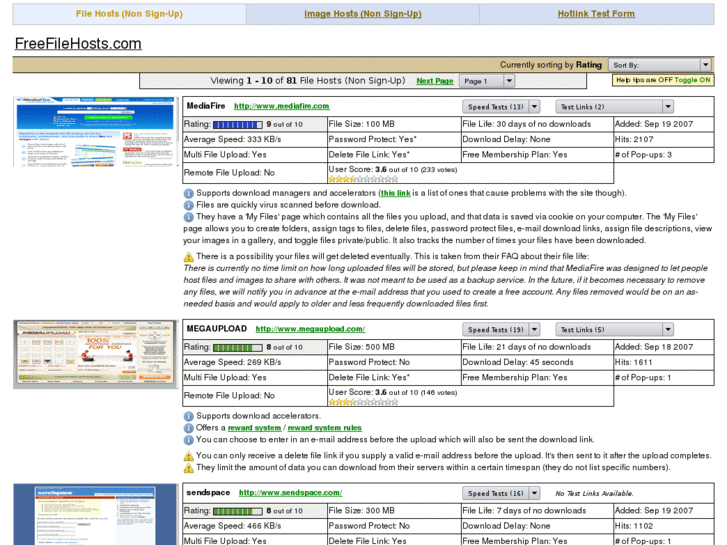Click MEGAUPLOAD rating bar 8 out of 10
This screenshot has height=545, width=727.
(238, 347)
